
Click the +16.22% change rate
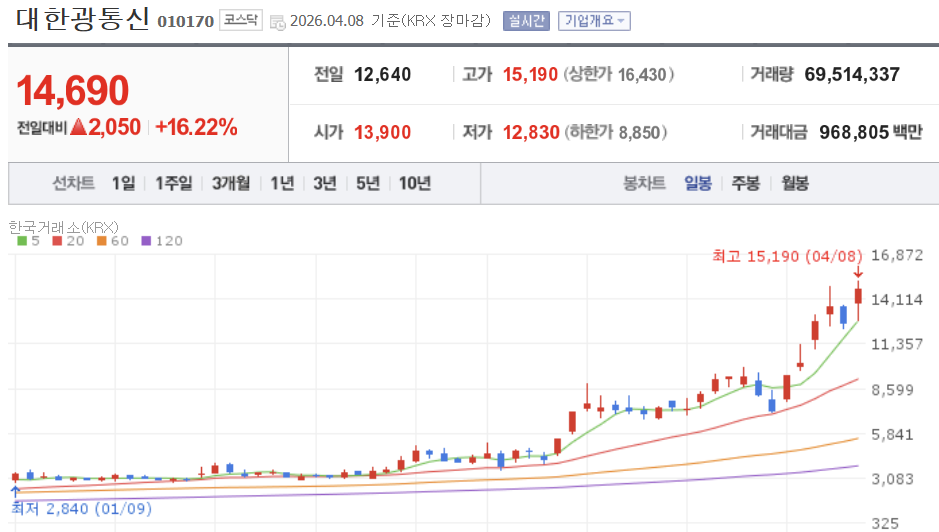click(196, 127)
